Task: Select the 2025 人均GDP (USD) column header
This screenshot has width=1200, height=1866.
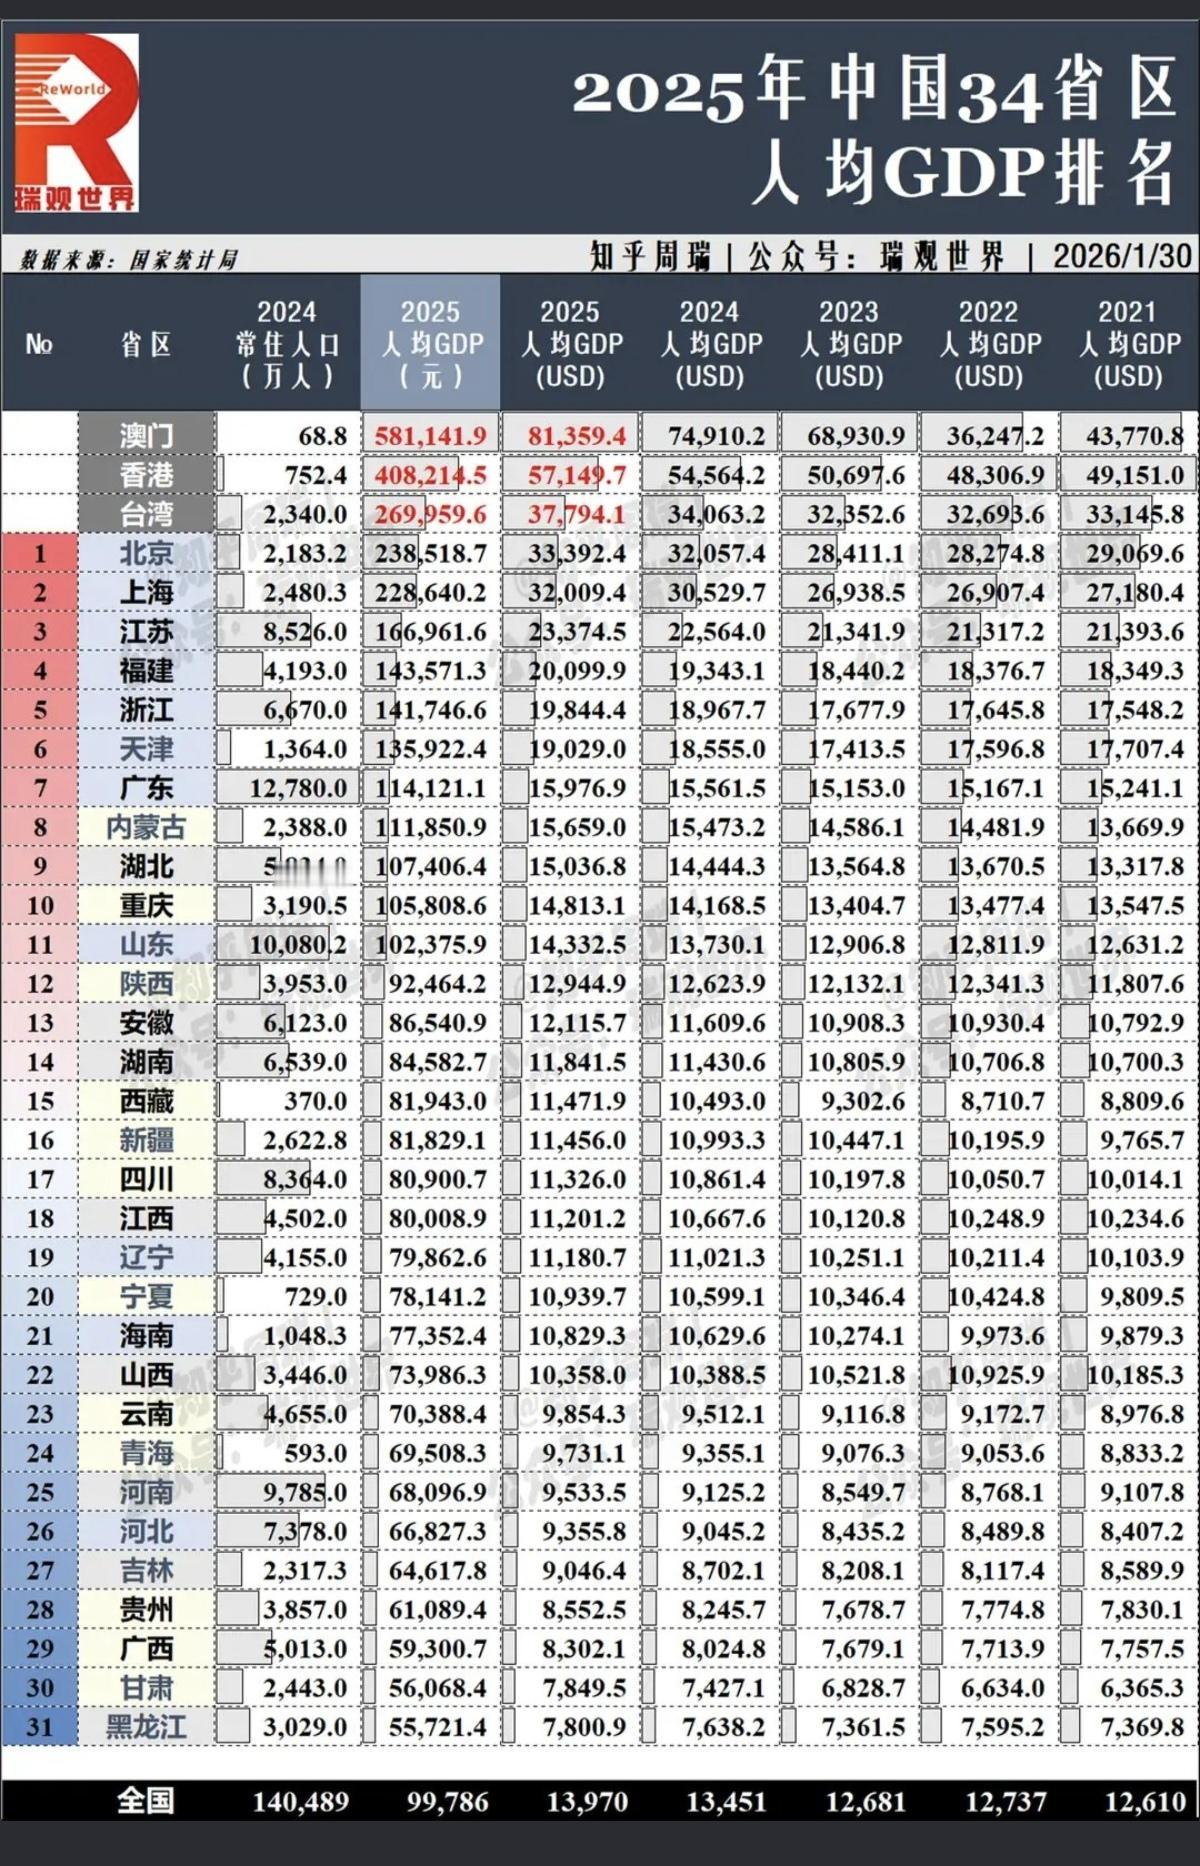Action: (570, 344)
